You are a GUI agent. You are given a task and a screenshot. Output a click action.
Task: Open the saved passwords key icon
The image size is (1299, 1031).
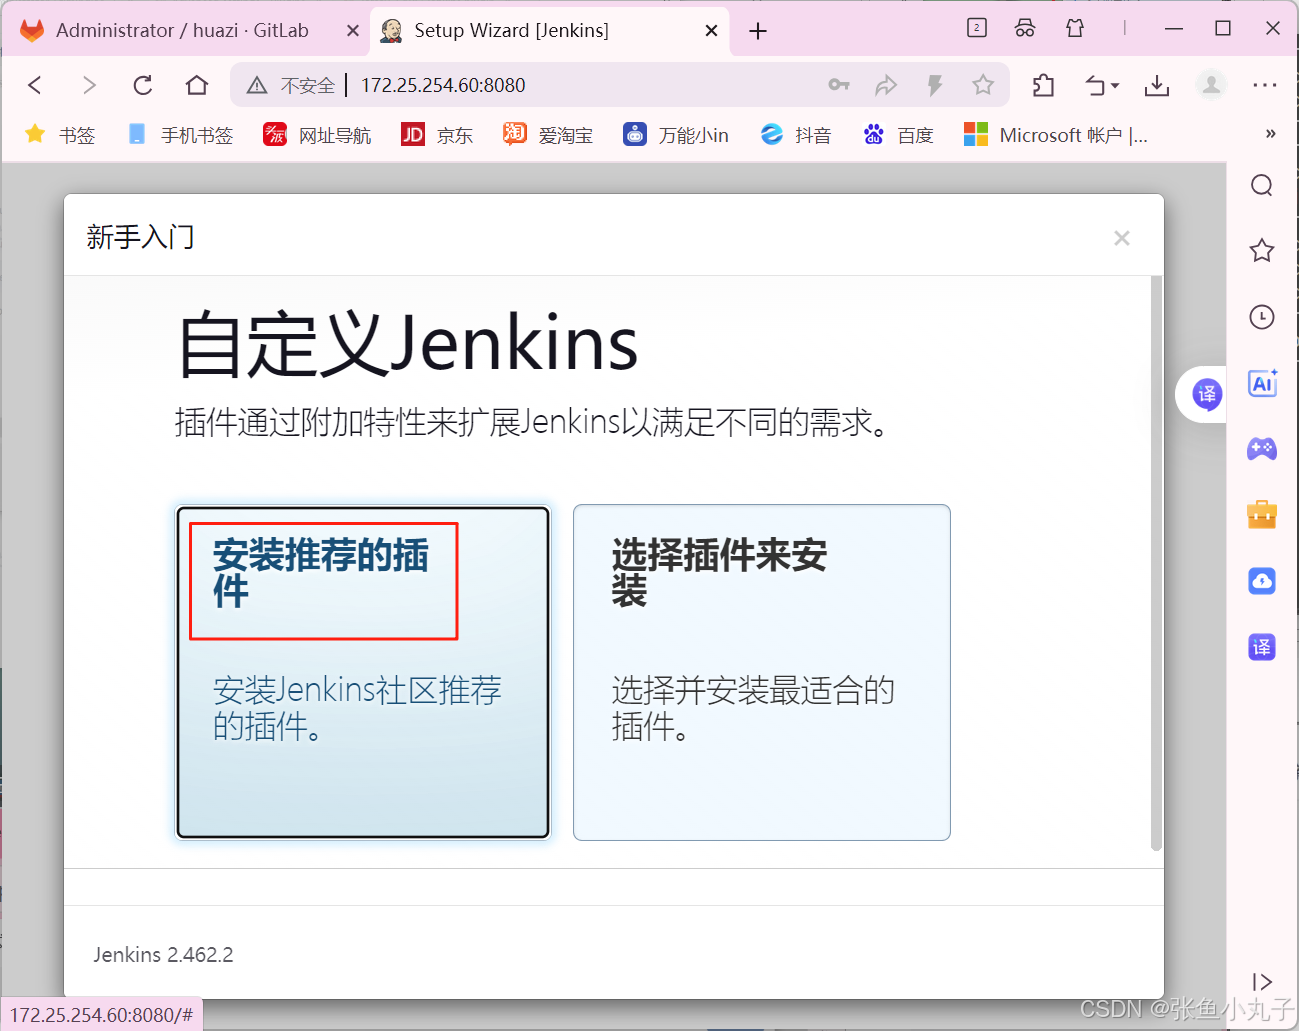(x=839, y=85)
